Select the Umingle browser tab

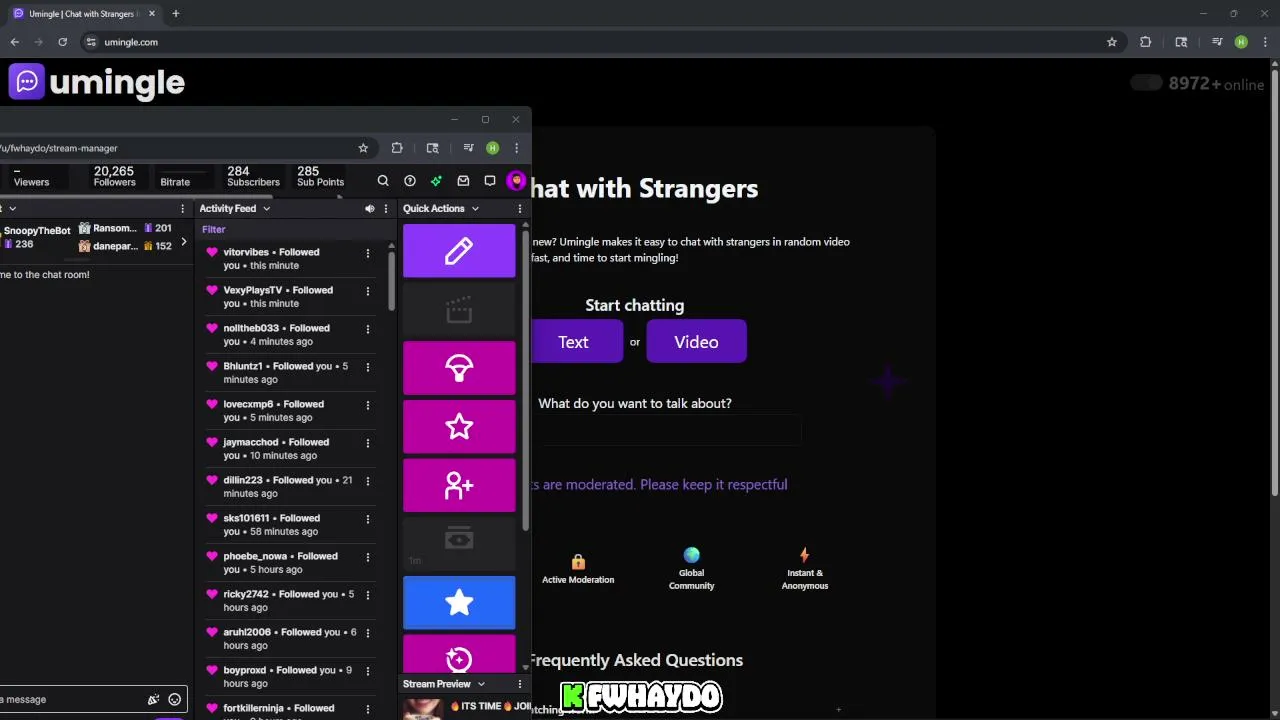83,14
